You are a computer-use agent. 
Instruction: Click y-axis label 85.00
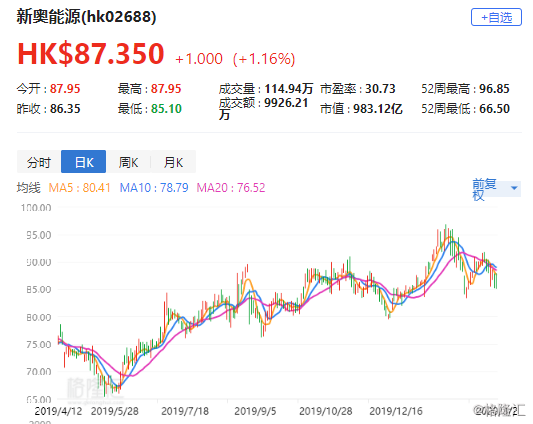tap(39, 289)
